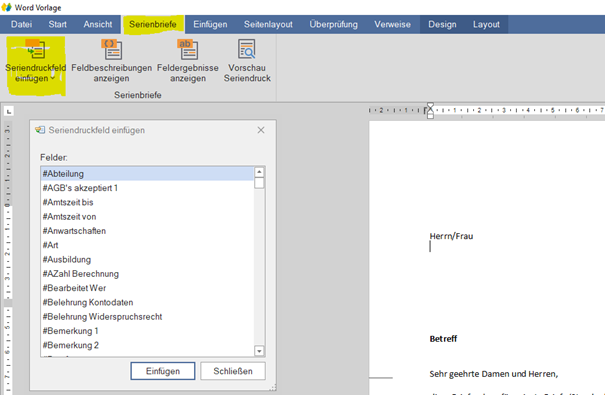Image resolution: width=605 pixels, height=395 pixels.
Task: Click Feldergebnisse anzeigen icon
Action: click(x=188, y=49)
